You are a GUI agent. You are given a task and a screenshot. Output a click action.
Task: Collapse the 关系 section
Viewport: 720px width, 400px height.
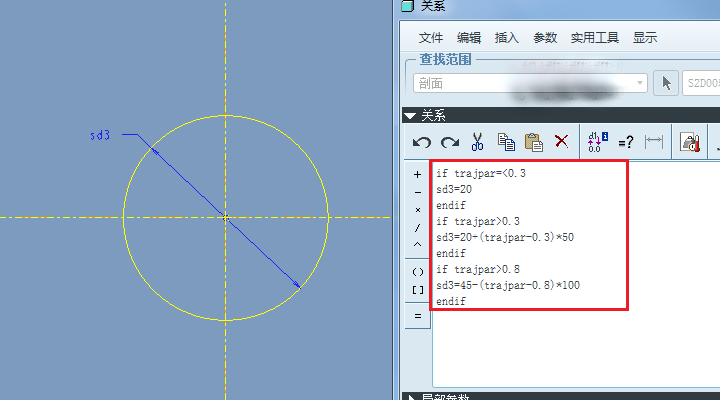pos(410,115)
